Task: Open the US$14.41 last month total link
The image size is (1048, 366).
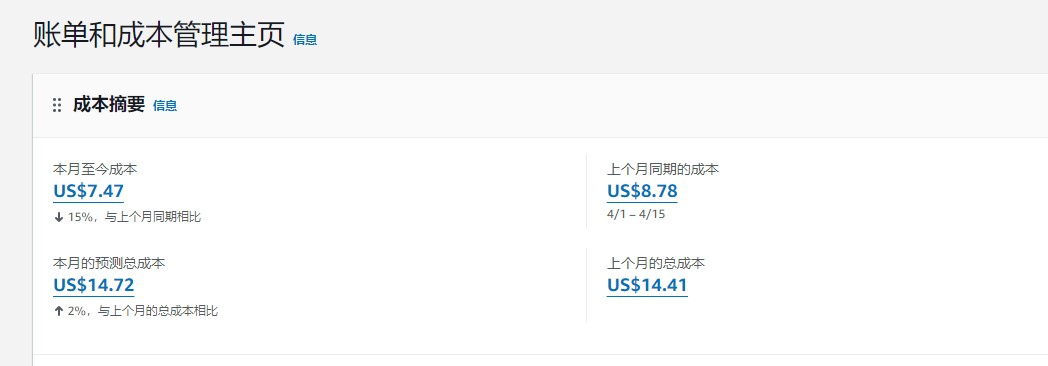Action: (x=647, y=285)
